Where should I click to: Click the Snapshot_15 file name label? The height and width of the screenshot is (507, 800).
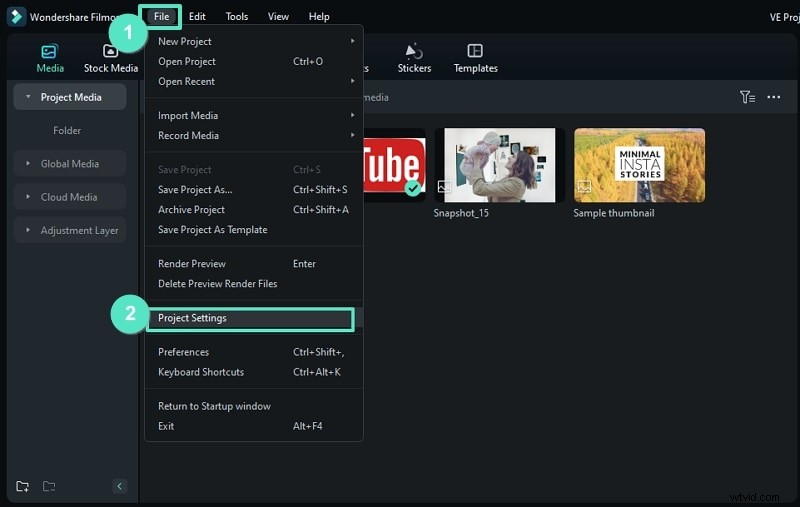coord(461,213)
